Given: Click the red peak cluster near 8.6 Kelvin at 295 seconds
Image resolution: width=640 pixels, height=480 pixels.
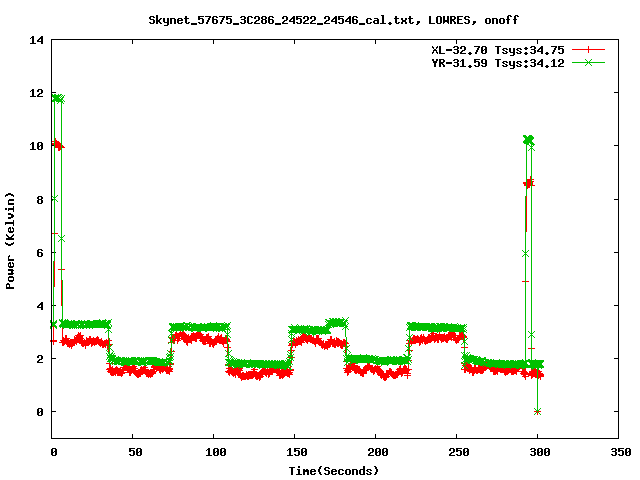Looking at the screenshot, I should [x=529, y=183].
